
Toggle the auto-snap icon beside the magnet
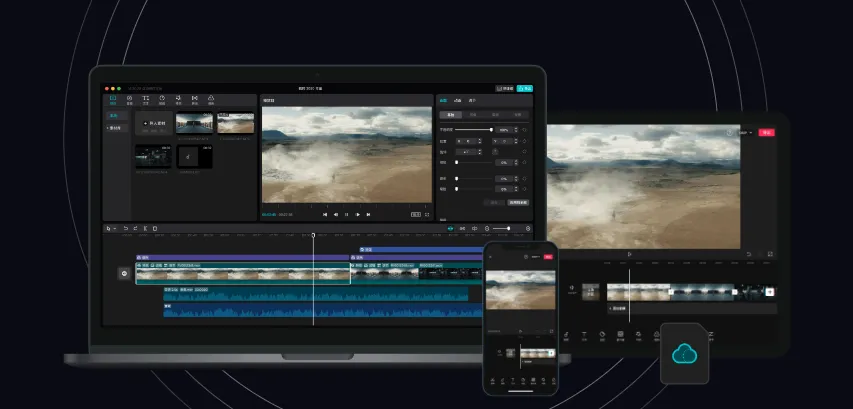pyautogui.click(x=462, y=228)
